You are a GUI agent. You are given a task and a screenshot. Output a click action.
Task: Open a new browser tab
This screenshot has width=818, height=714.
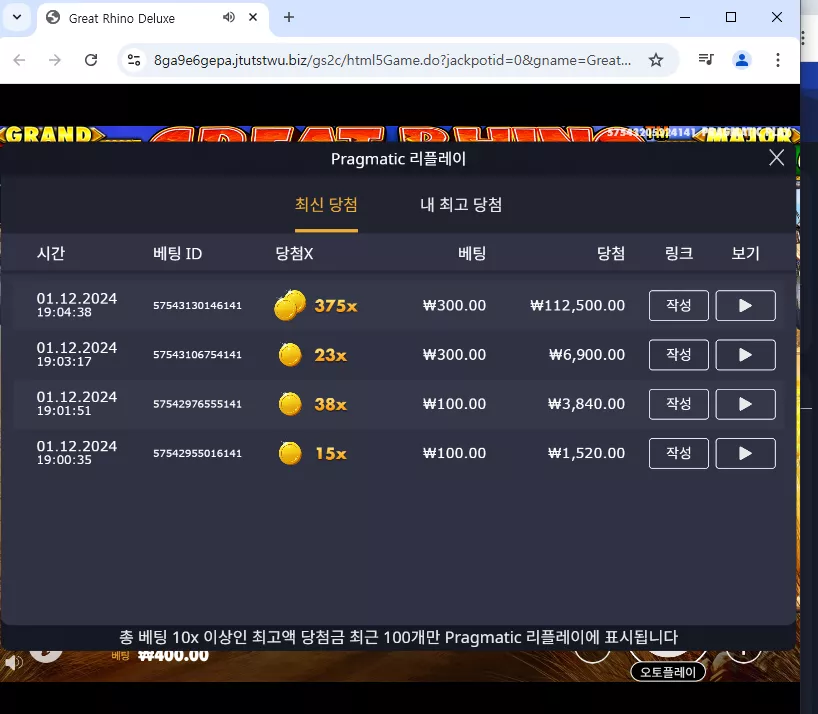click(288, 17)
